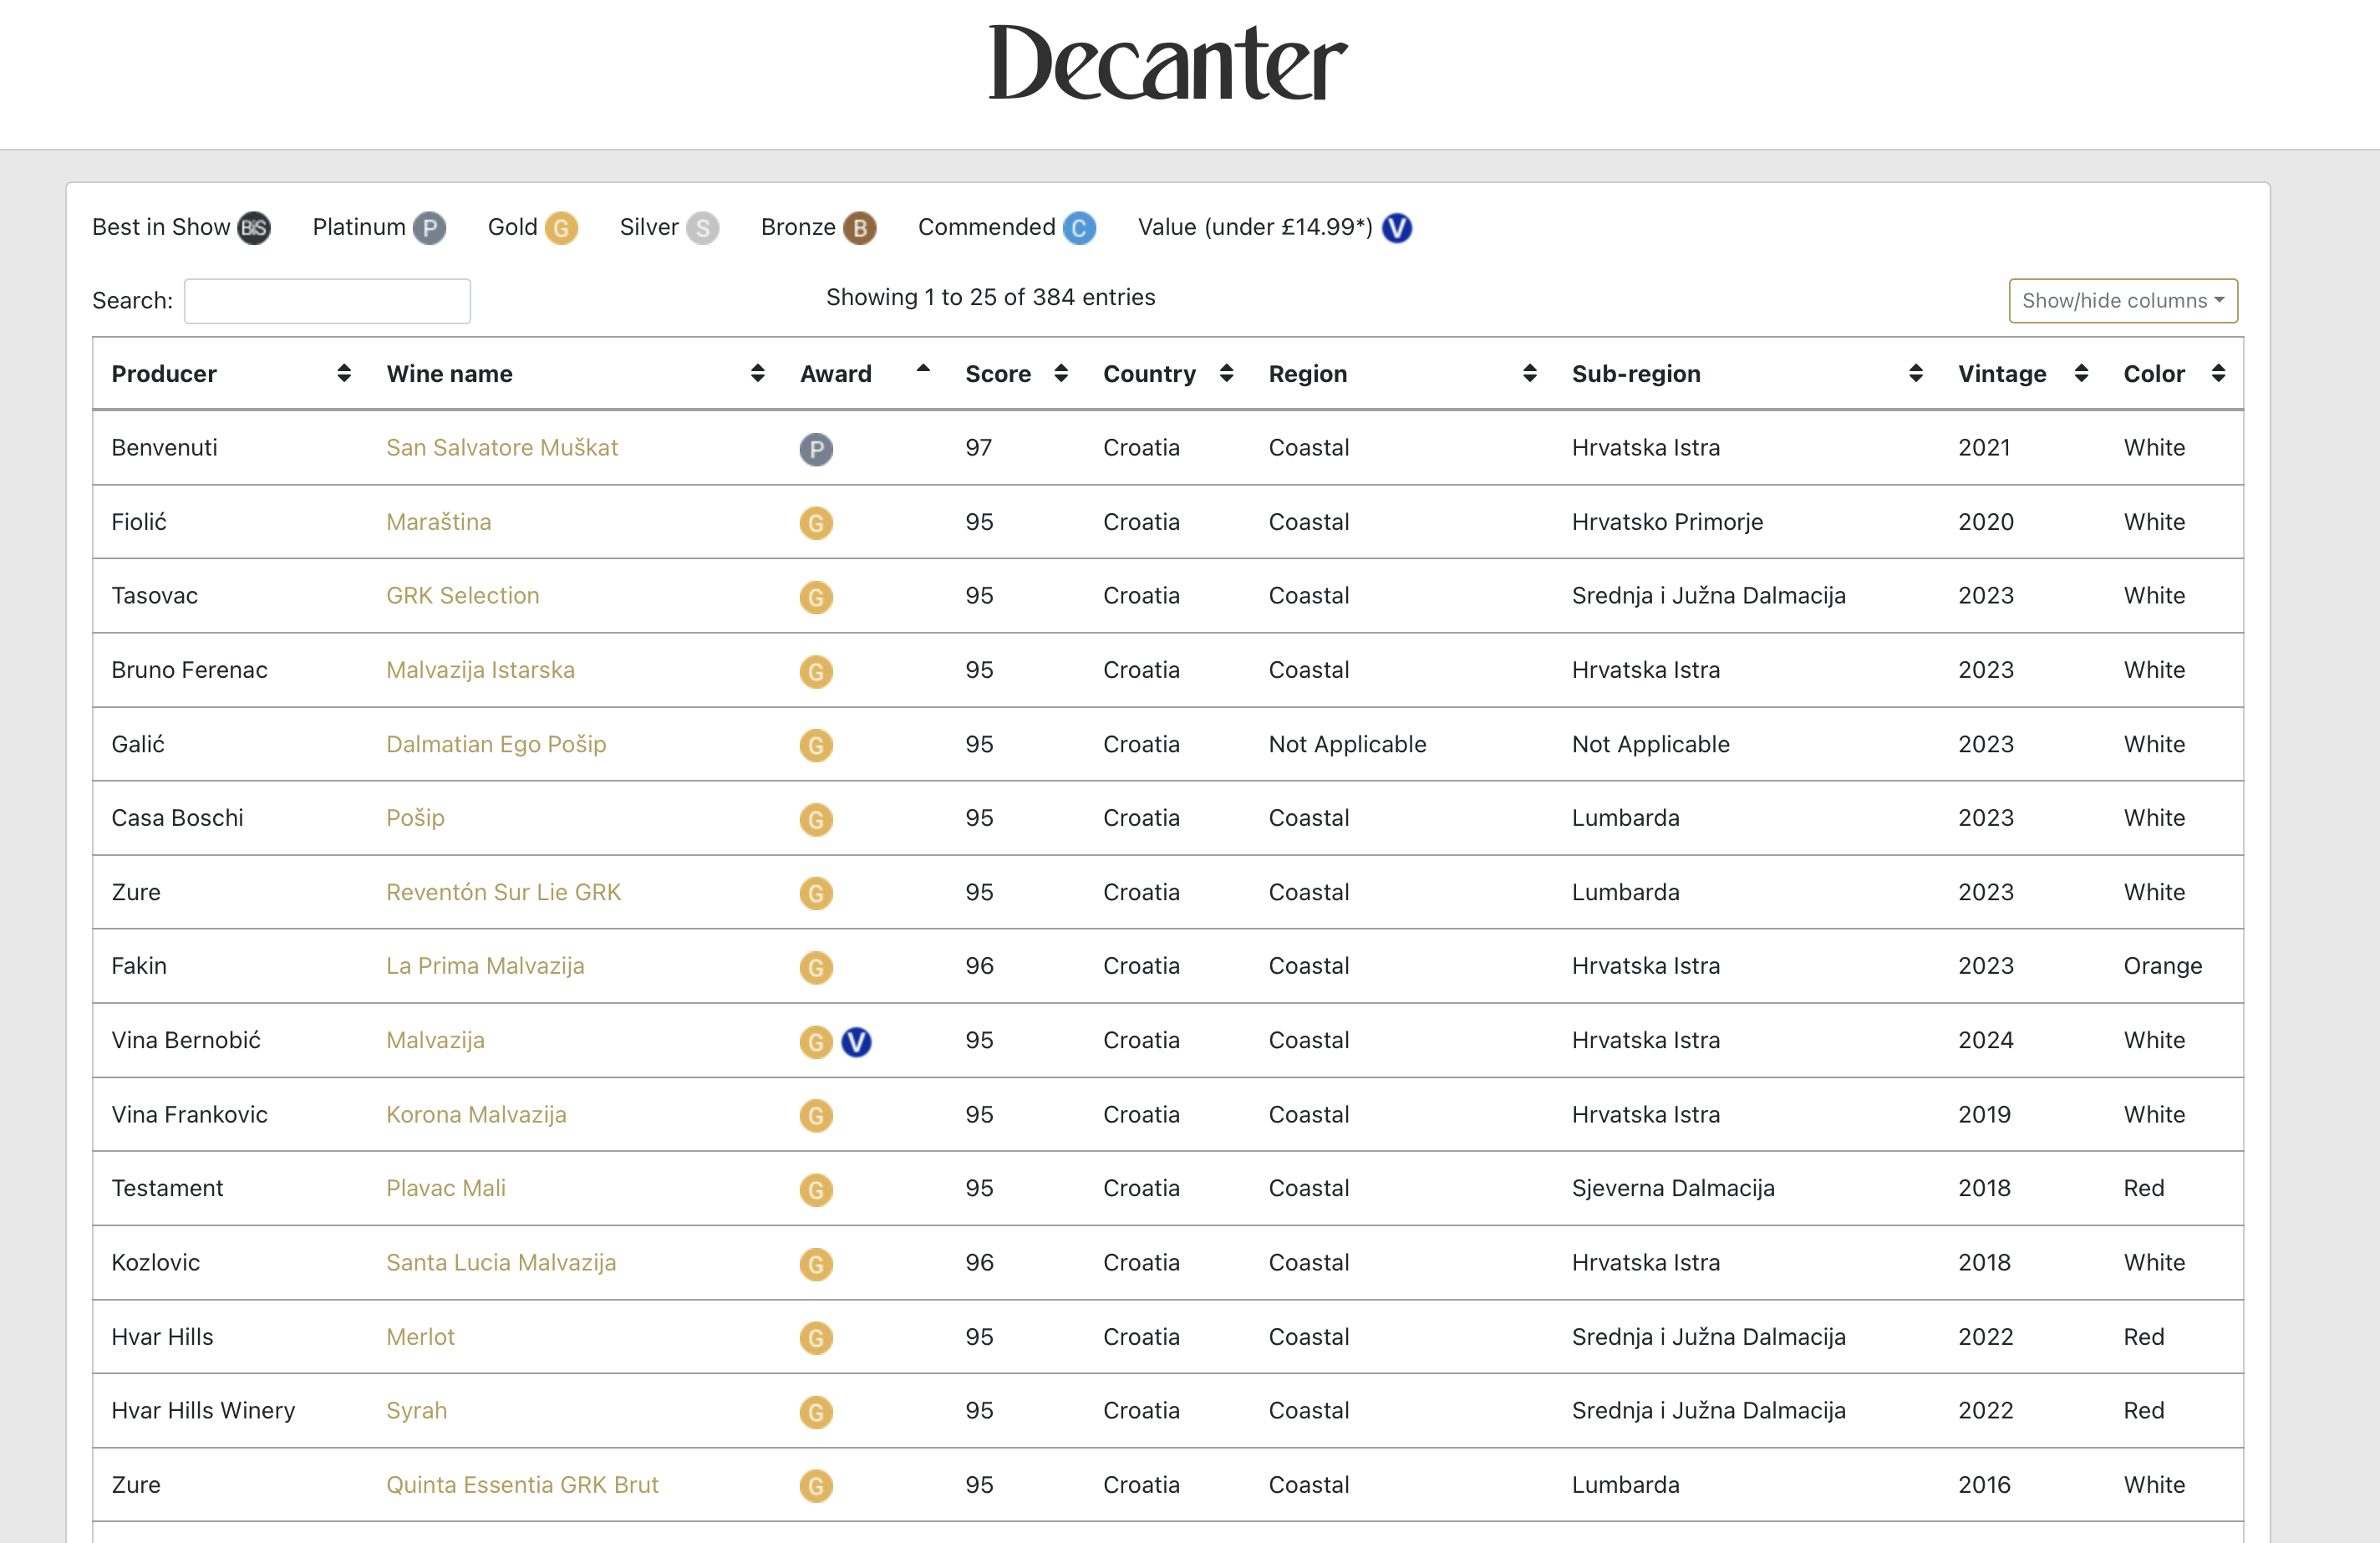The width and height of the screenshot is (2380, 1543).
Task: Click Gold award icon for Syrah row
Action: pyautogui.click(x=816, y=1412)
